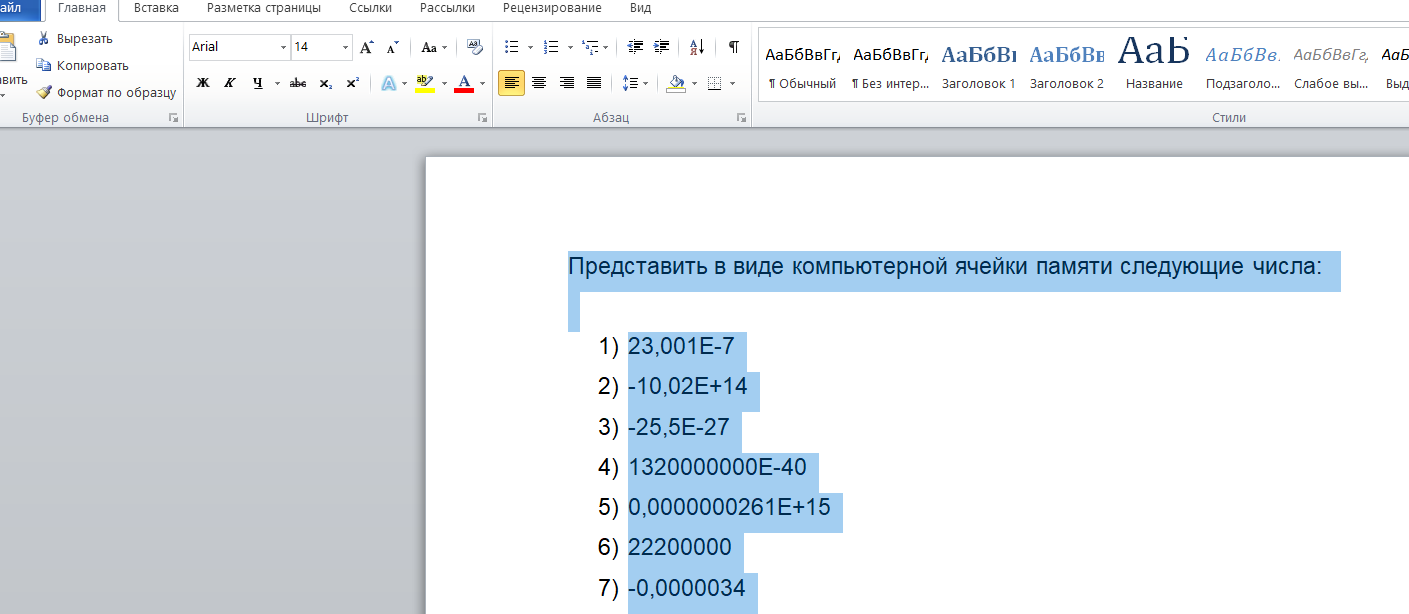Show paragraph marks with pilcrow icon

(x=733, y=47)
